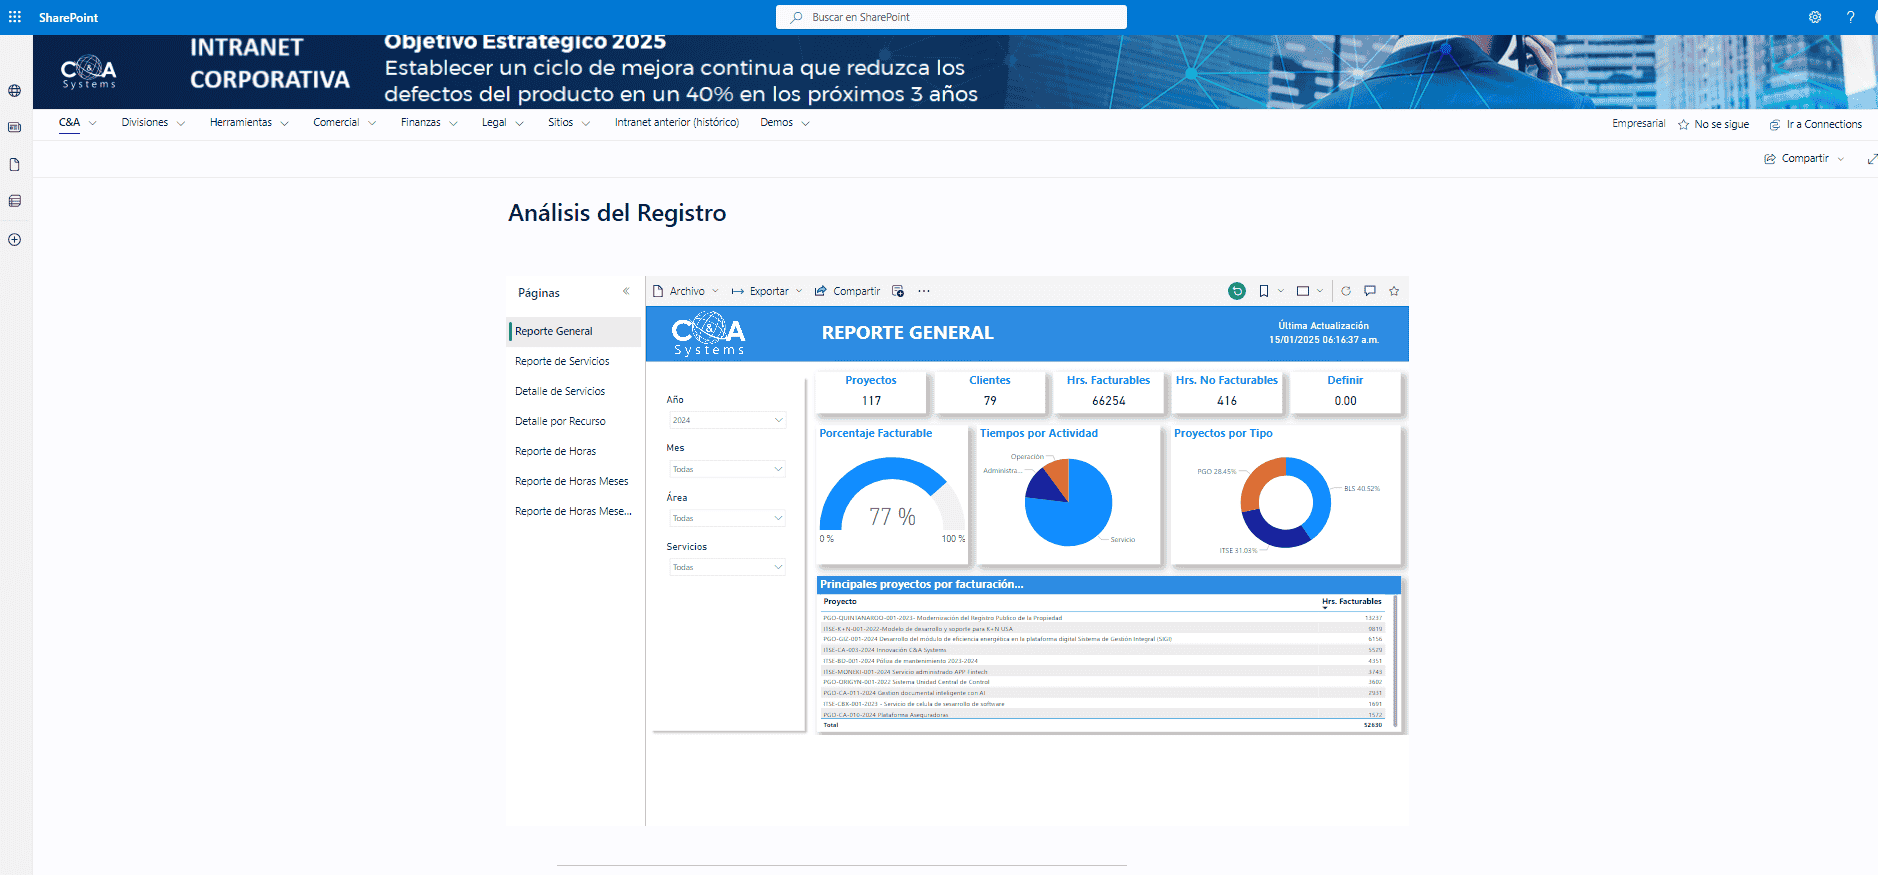The width and height of the screenshot is (1878, 875).
Task: Select the Reporte General page
Action: pos(574,331)
